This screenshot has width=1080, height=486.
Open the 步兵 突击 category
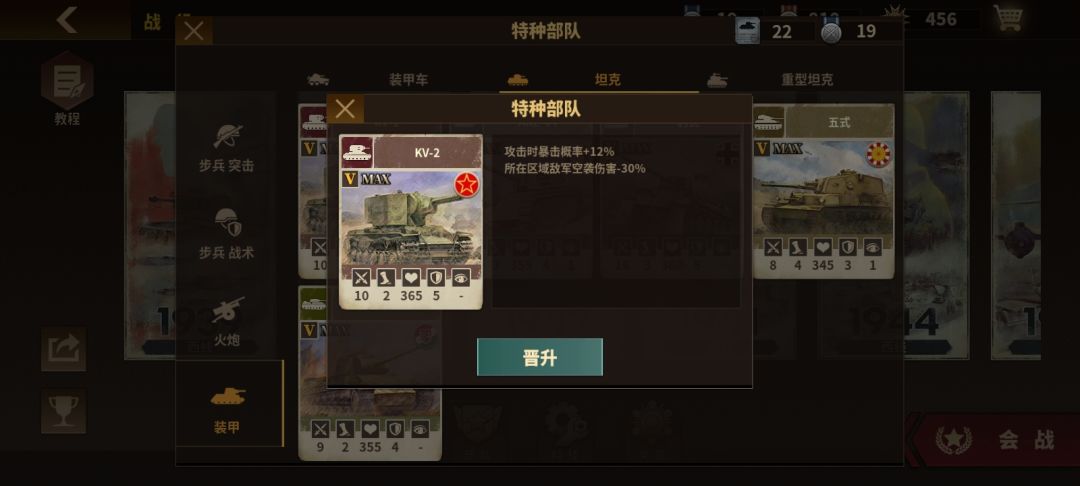coord(227,148)
